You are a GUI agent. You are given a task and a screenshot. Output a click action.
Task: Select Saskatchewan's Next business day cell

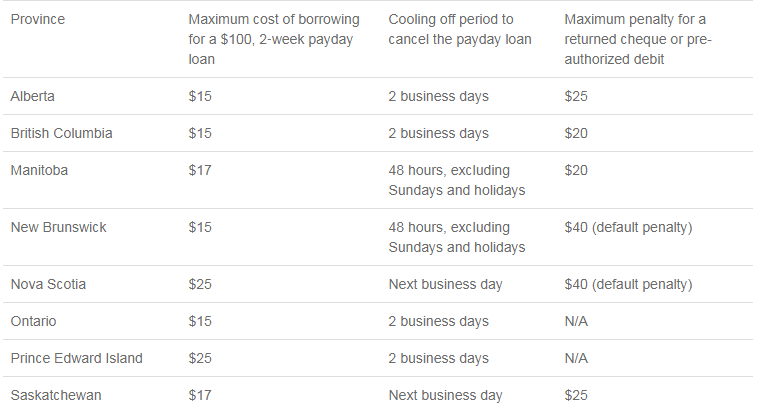click(445, 396)
